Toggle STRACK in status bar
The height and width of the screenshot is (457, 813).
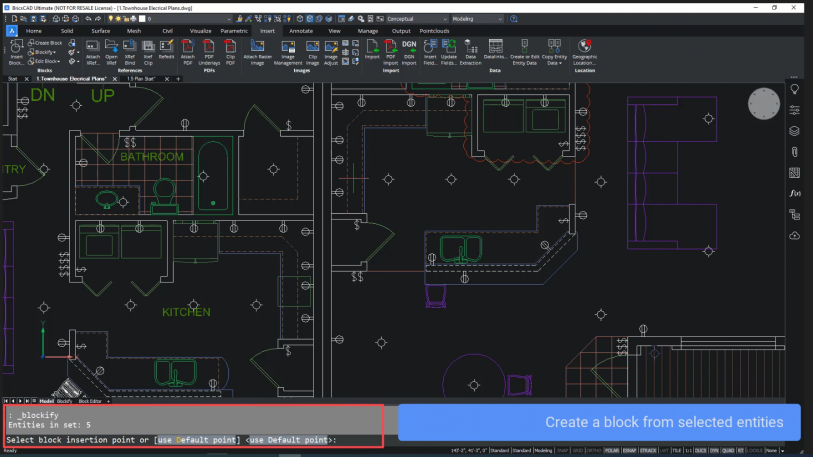click(648, 451)
